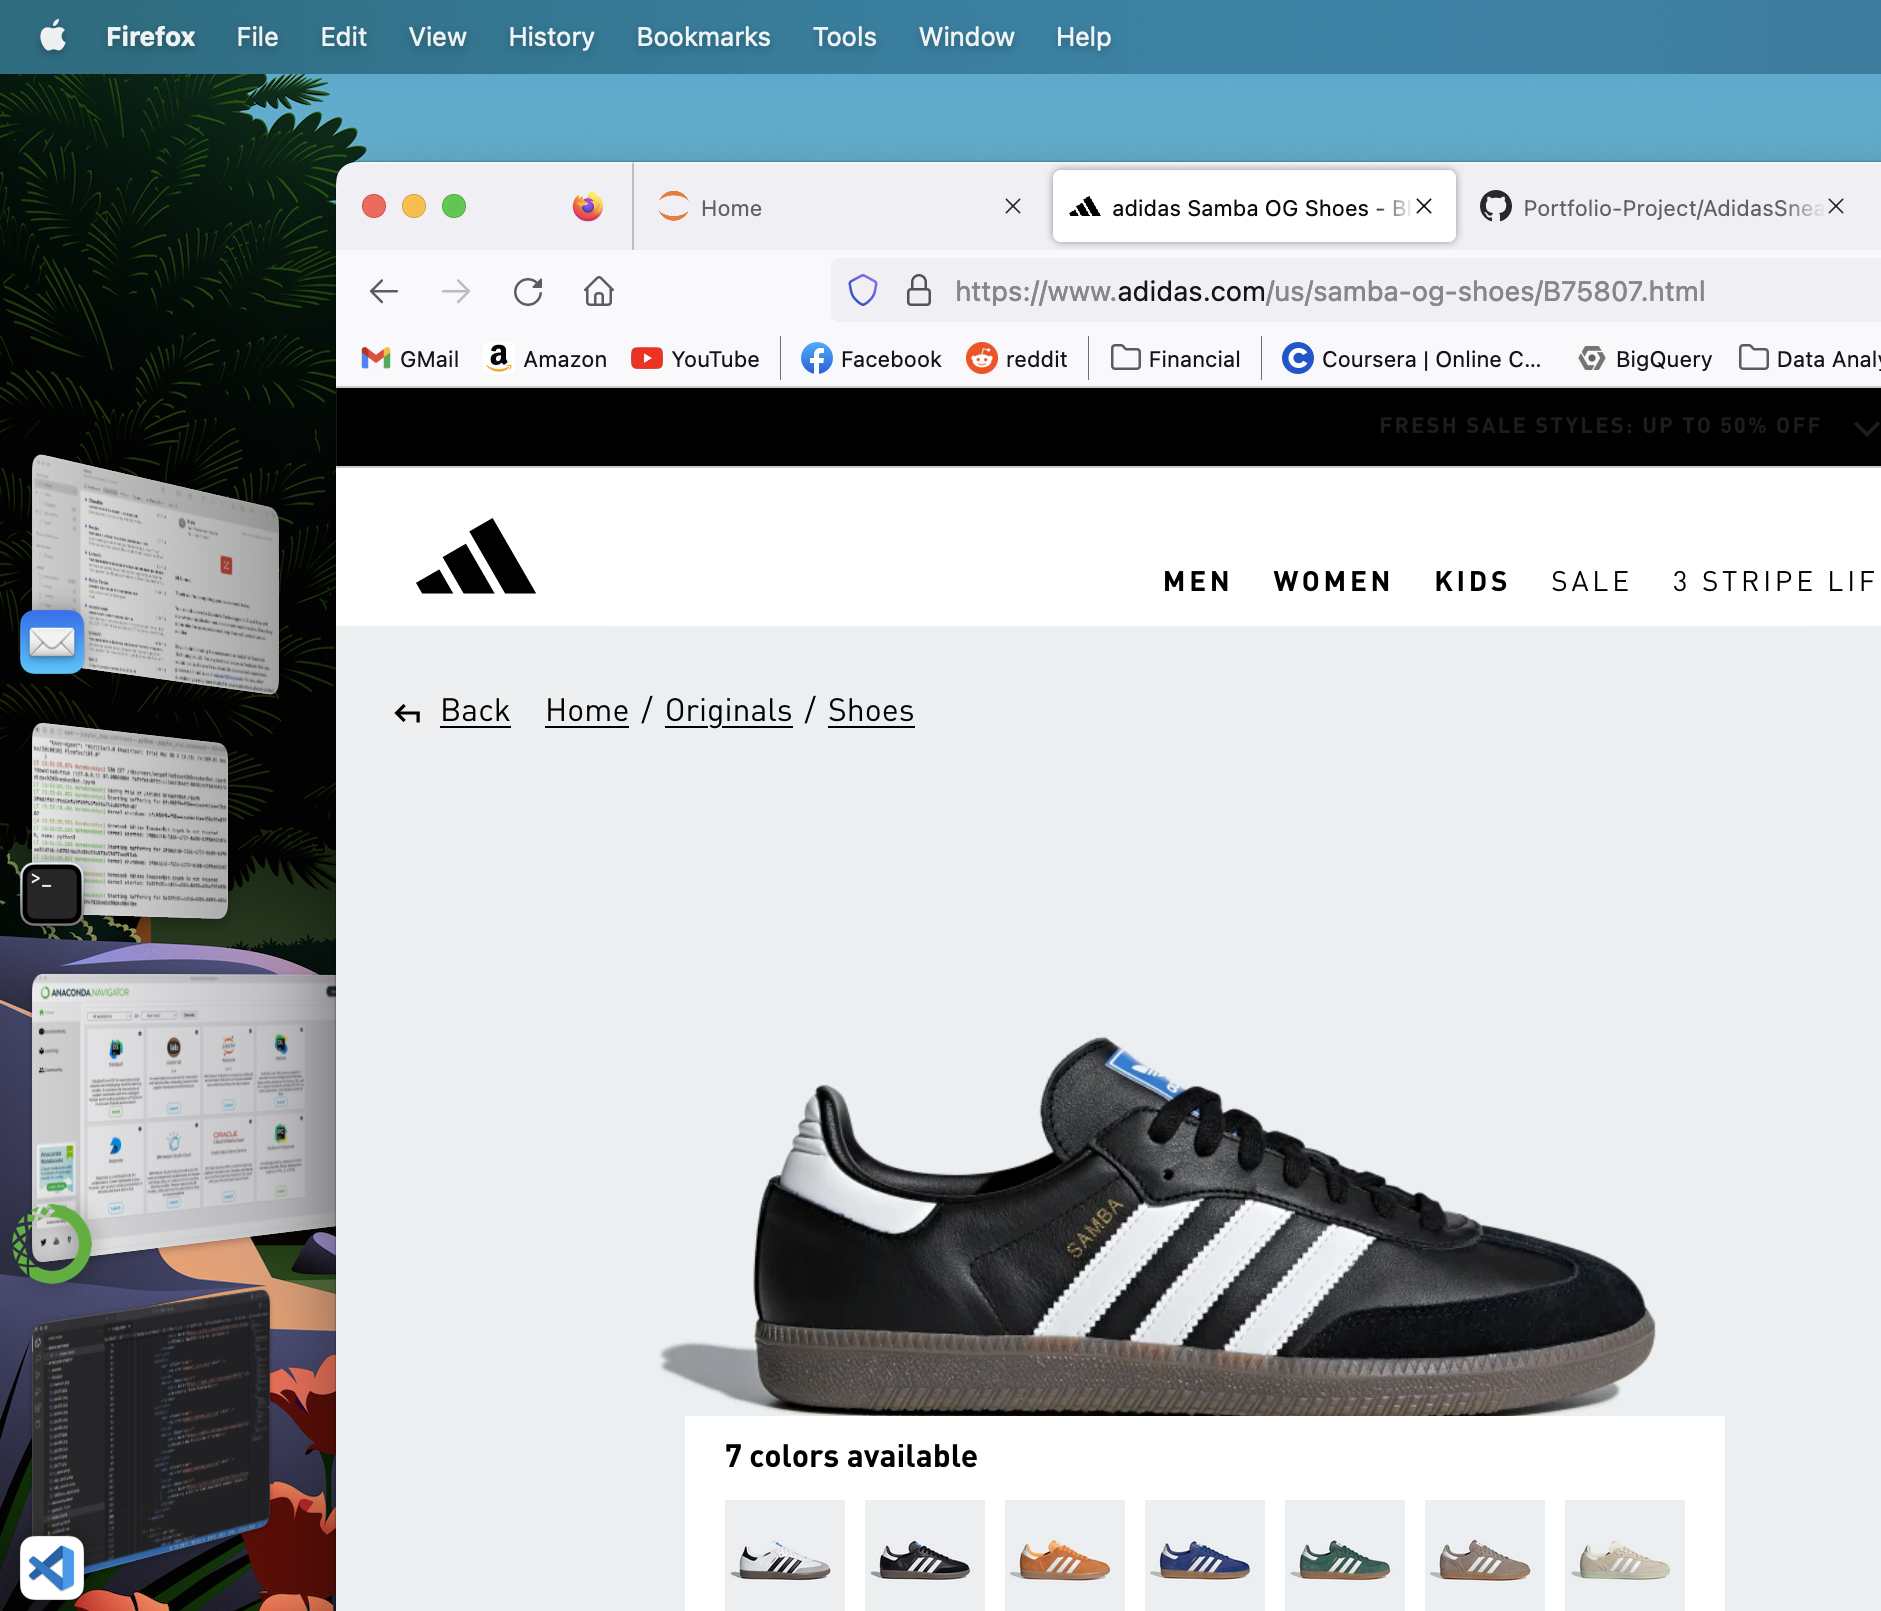
Task: Click the WOMEN navigation link
Action: point(1332,582)
